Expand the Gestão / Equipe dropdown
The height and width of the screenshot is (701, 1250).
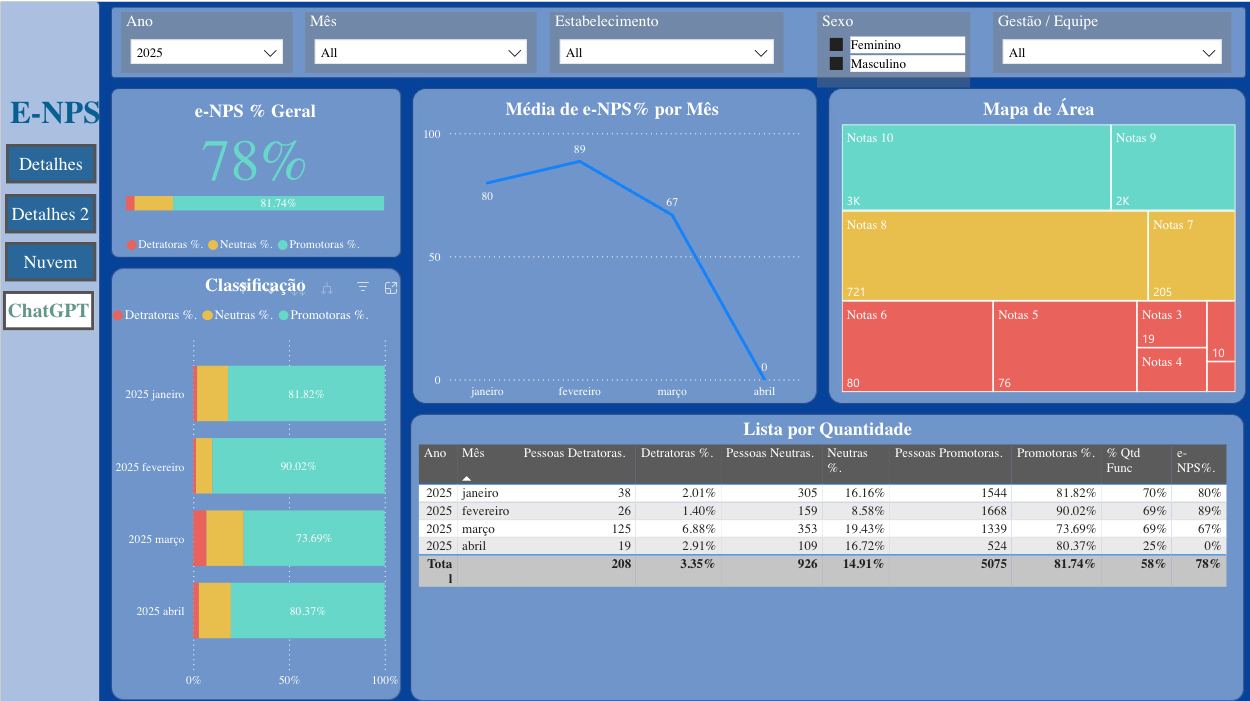tap(1111, 52)
